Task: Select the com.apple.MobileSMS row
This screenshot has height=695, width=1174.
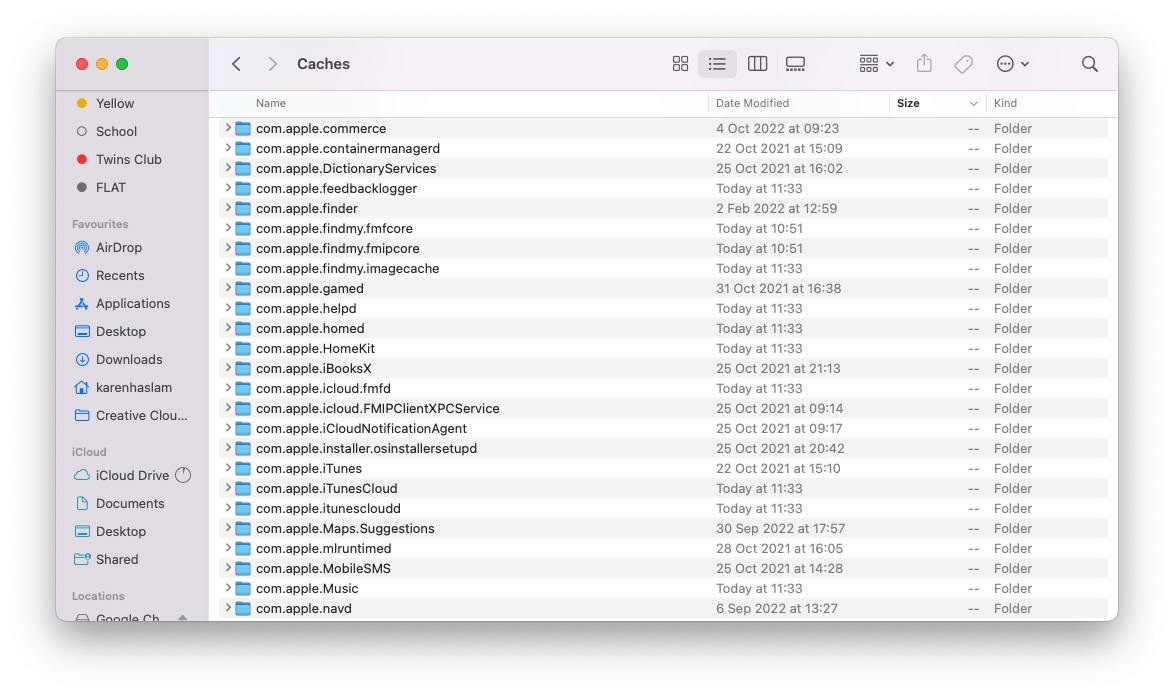Action: (663, 568)
